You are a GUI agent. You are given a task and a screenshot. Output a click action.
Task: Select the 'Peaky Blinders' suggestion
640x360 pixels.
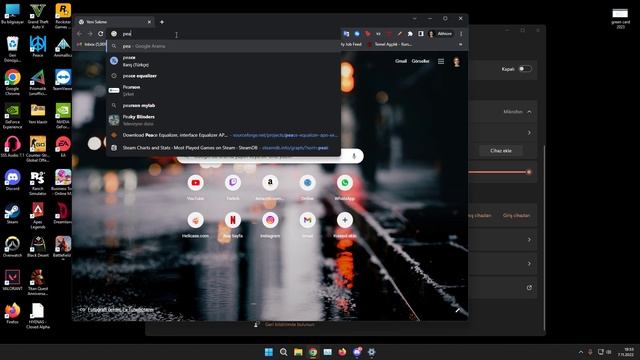click(224, 120)
